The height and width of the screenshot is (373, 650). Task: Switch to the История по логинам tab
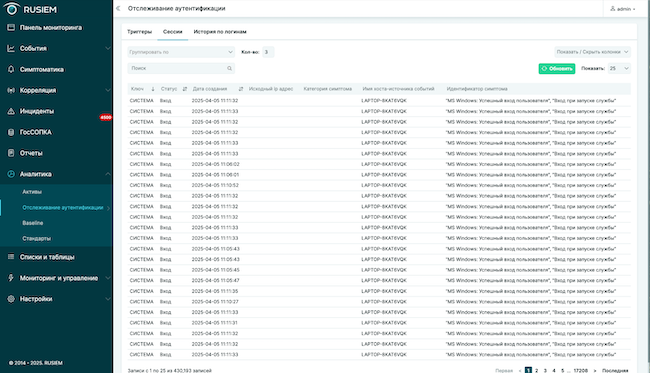click(x=220, y=31)
